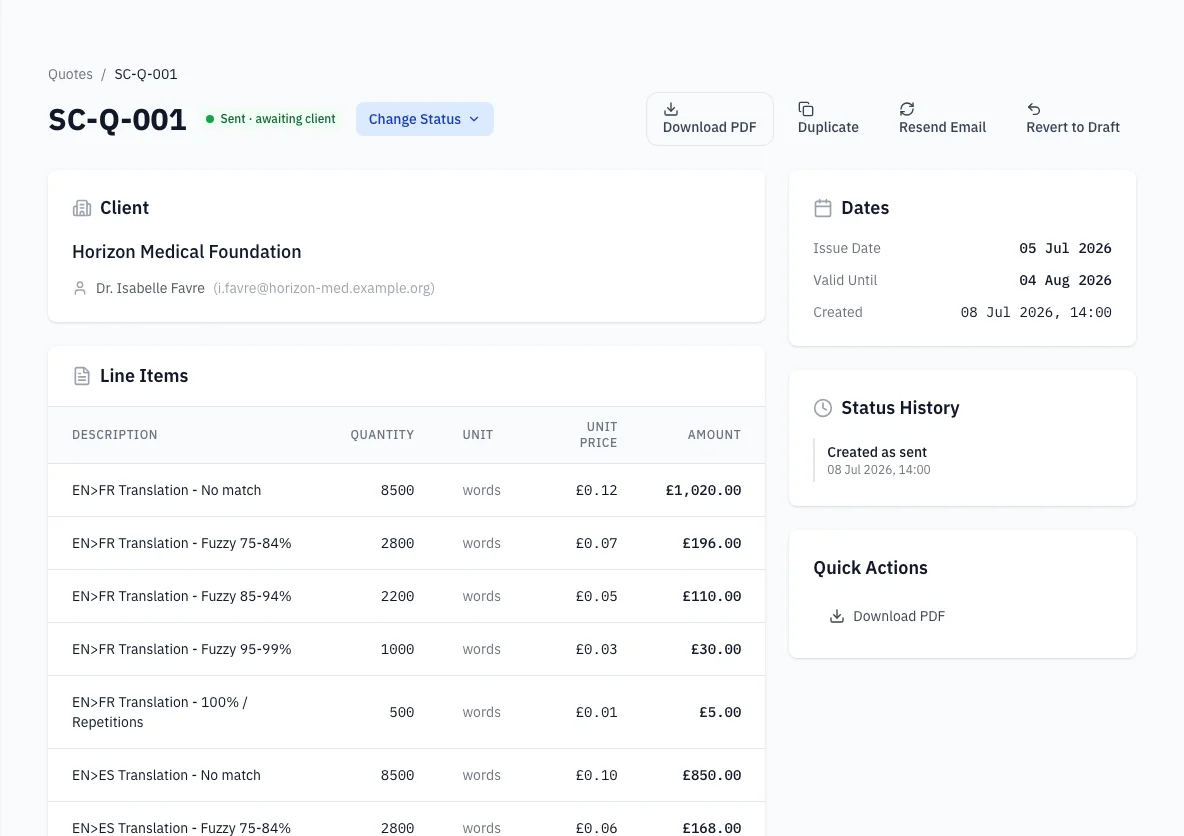This screenshot has width=1184, height=836.
Task: Select the EN>ES Translation - No match row
Action: click(406, 775)
